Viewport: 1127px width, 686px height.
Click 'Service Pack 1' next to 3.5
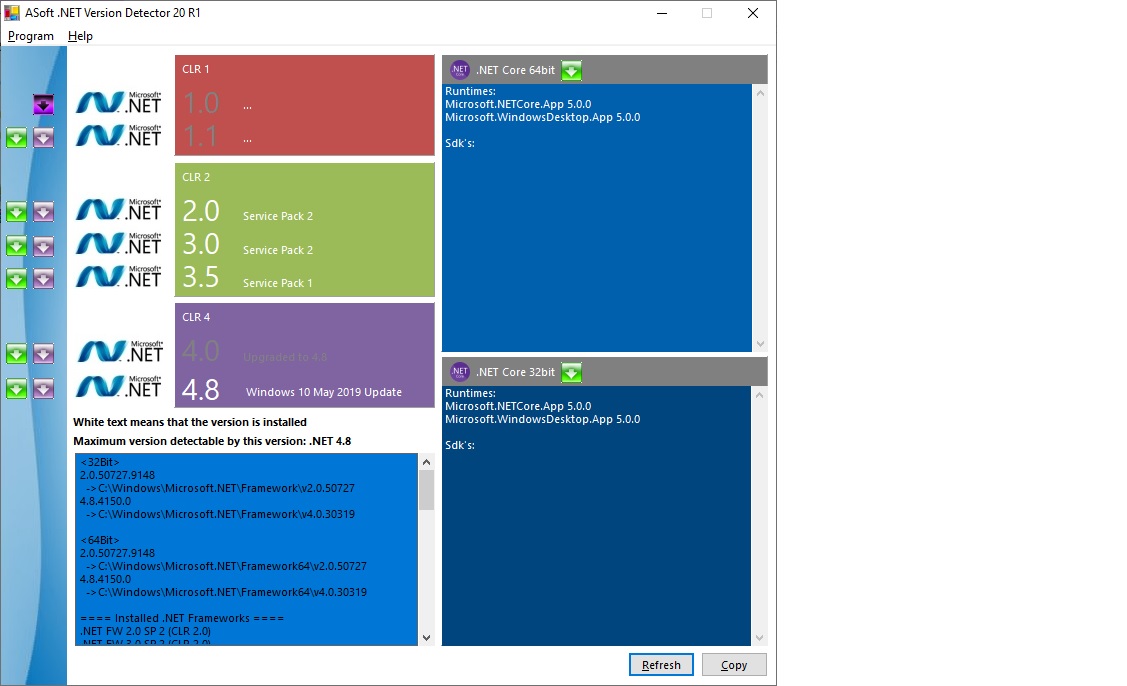coord(277,283)
